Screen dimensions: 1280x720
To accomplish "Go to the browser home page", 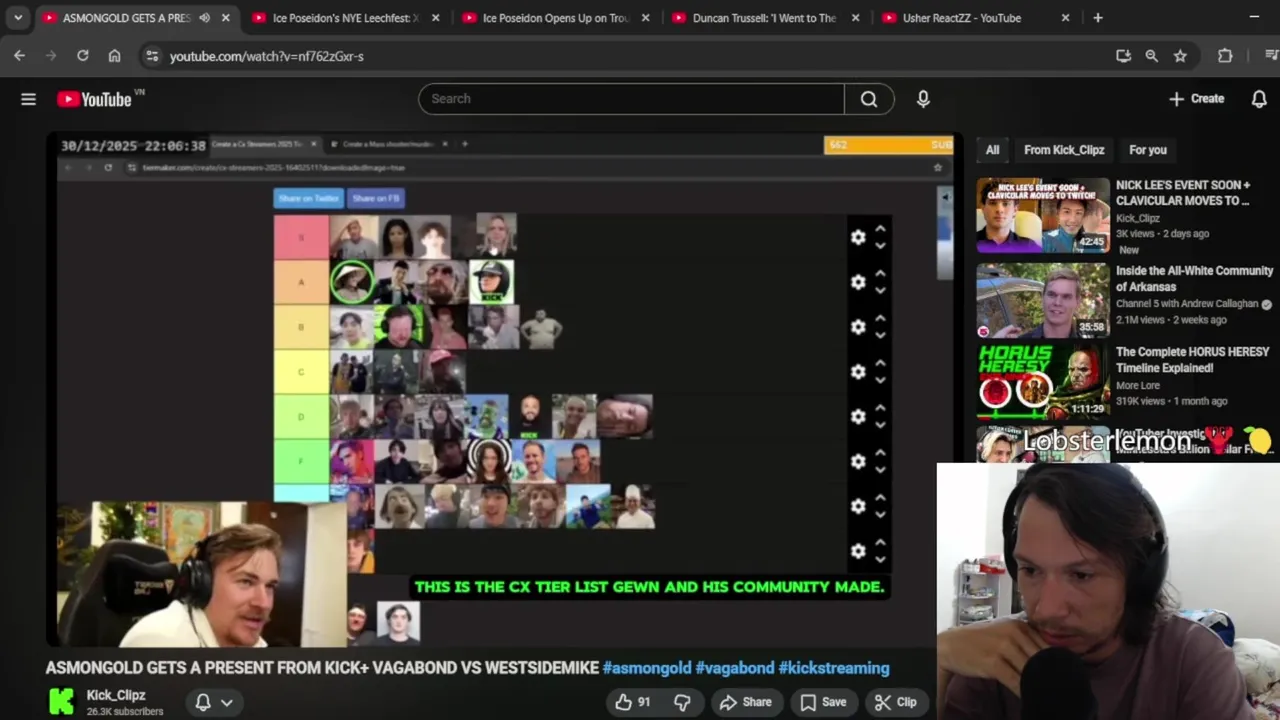I will pyautogui.click(x=114, y=56).
